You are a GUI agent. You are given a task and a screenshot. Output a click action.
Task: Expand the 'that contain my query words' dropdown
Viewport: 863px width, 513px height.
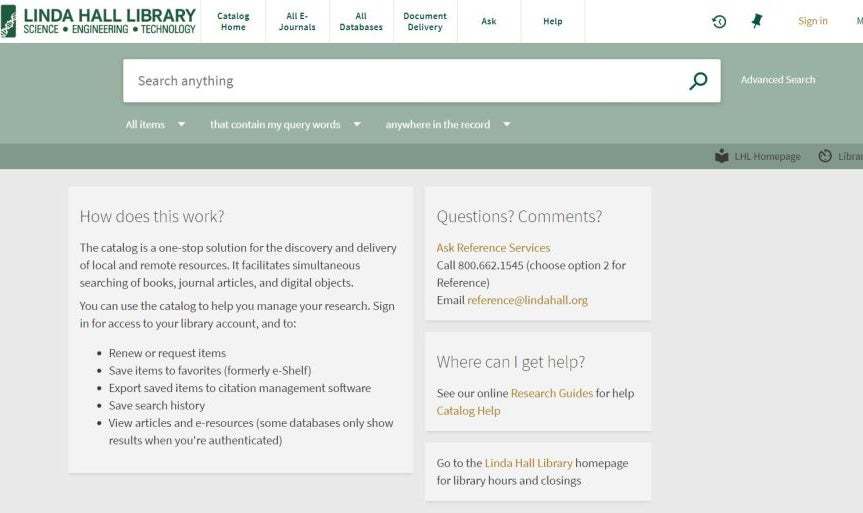click(x=285, y=124)
